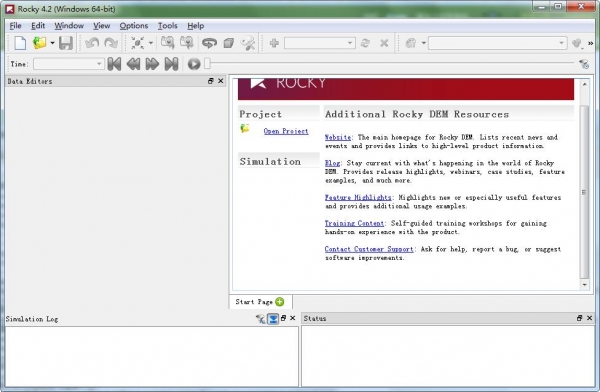Click the plus add icon
This screenshot has width=600, height=392.
point(274,43)
